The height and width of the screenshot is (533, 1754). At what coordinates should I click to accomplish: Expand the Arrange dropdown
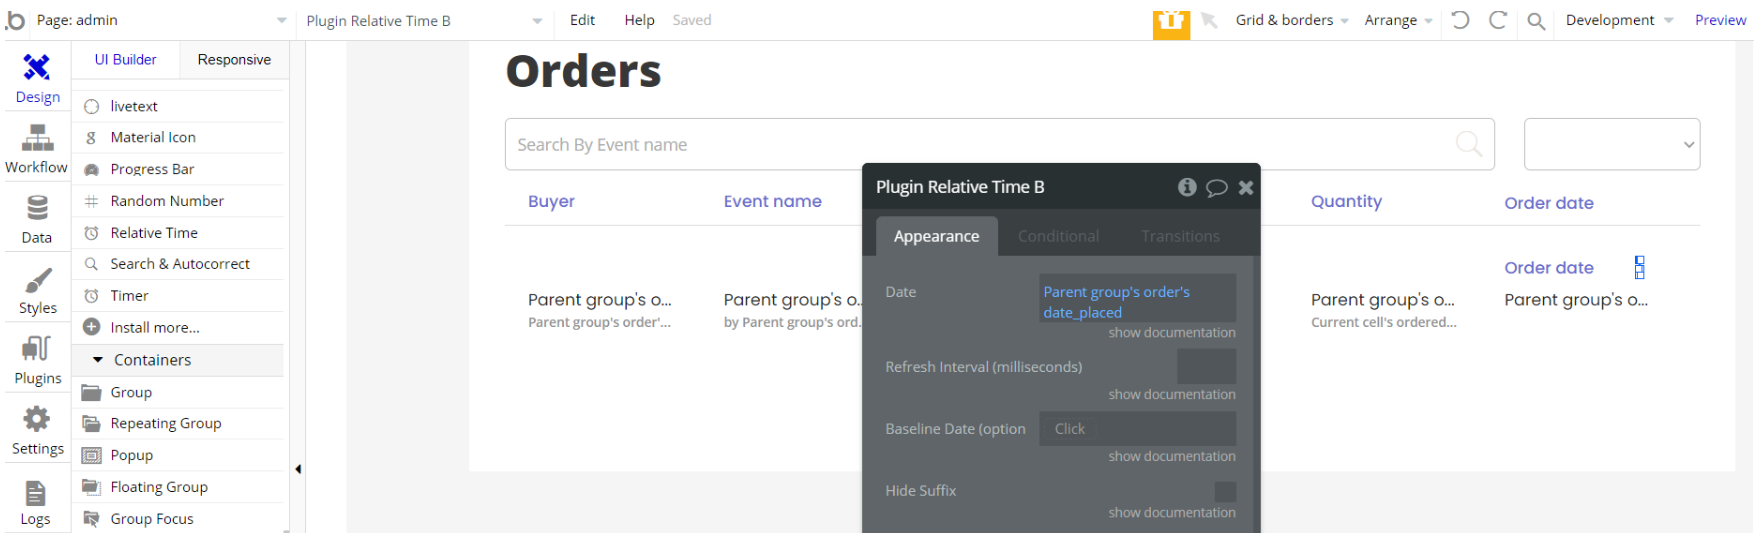[x=1397, y=20]
